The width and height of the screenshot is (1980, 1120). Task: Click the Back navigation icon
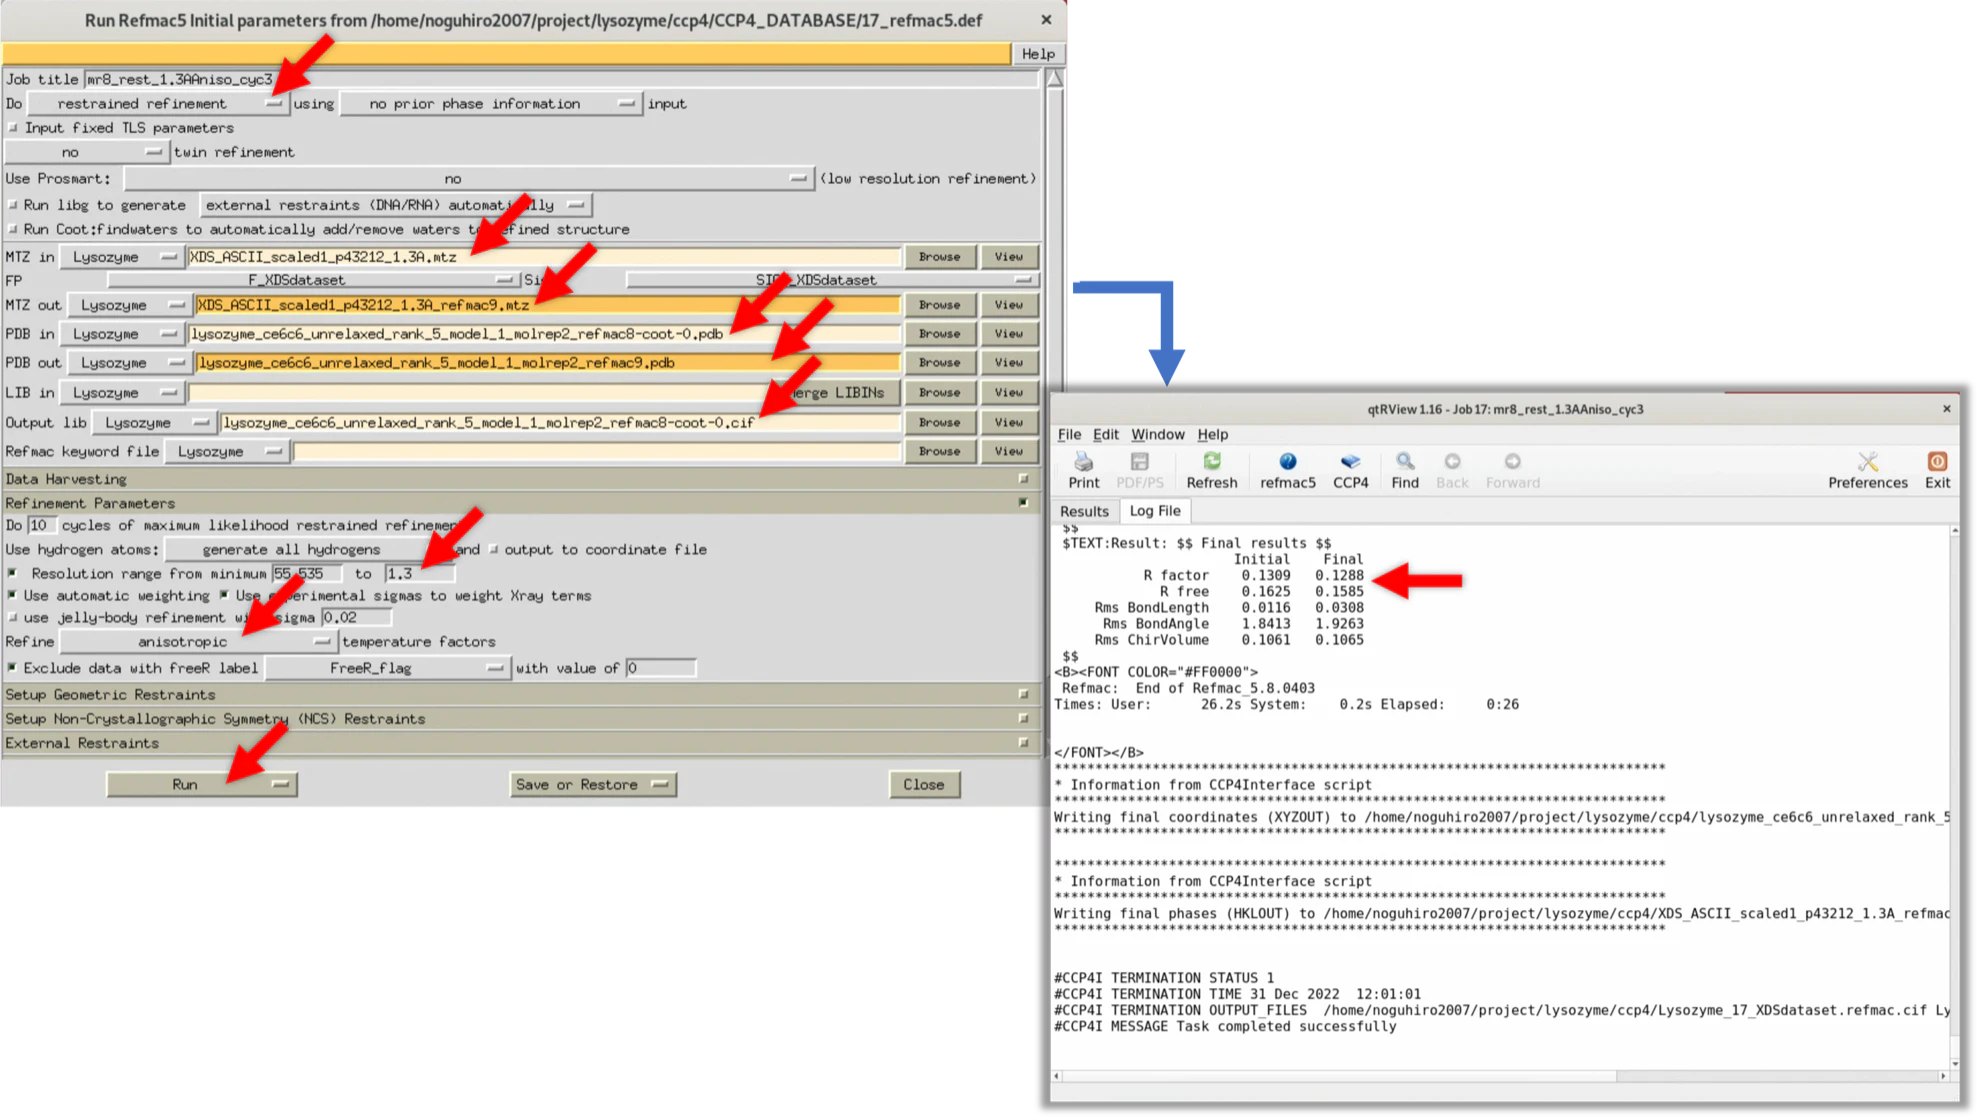coord(1452,470)
